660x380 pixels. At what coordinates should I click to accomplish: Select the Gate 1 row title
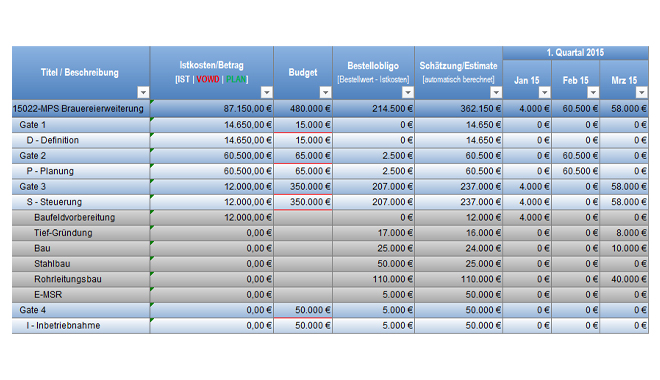click(32, 125)
